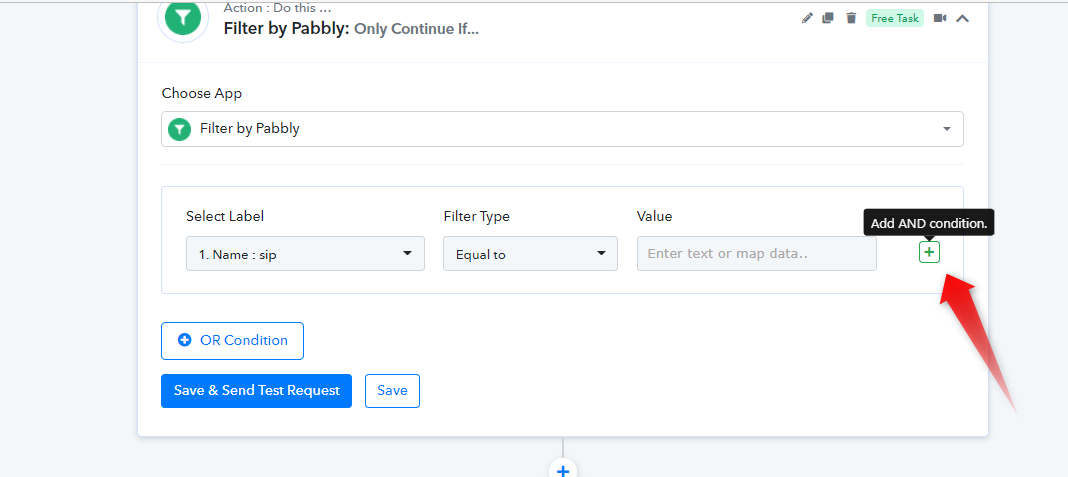The image size is (1068, 477).
Task: Click the Free Task badge
Action: (x=894, y=18)
